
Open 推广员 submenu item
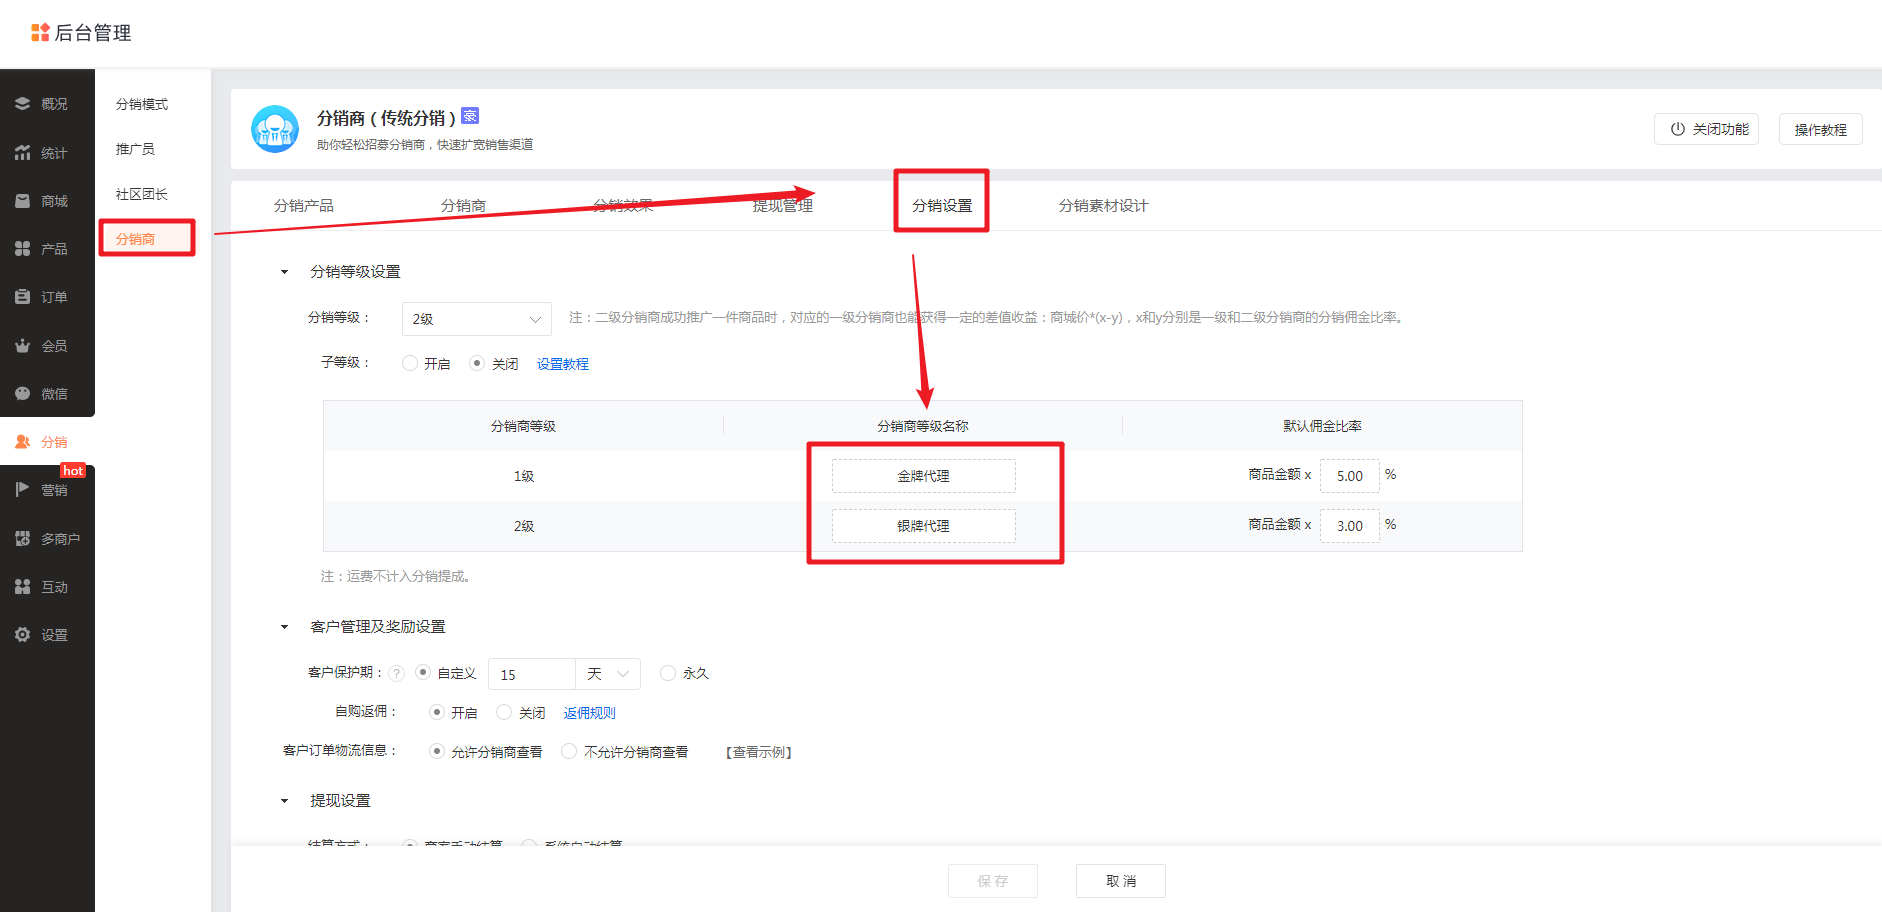coord(135,149)
